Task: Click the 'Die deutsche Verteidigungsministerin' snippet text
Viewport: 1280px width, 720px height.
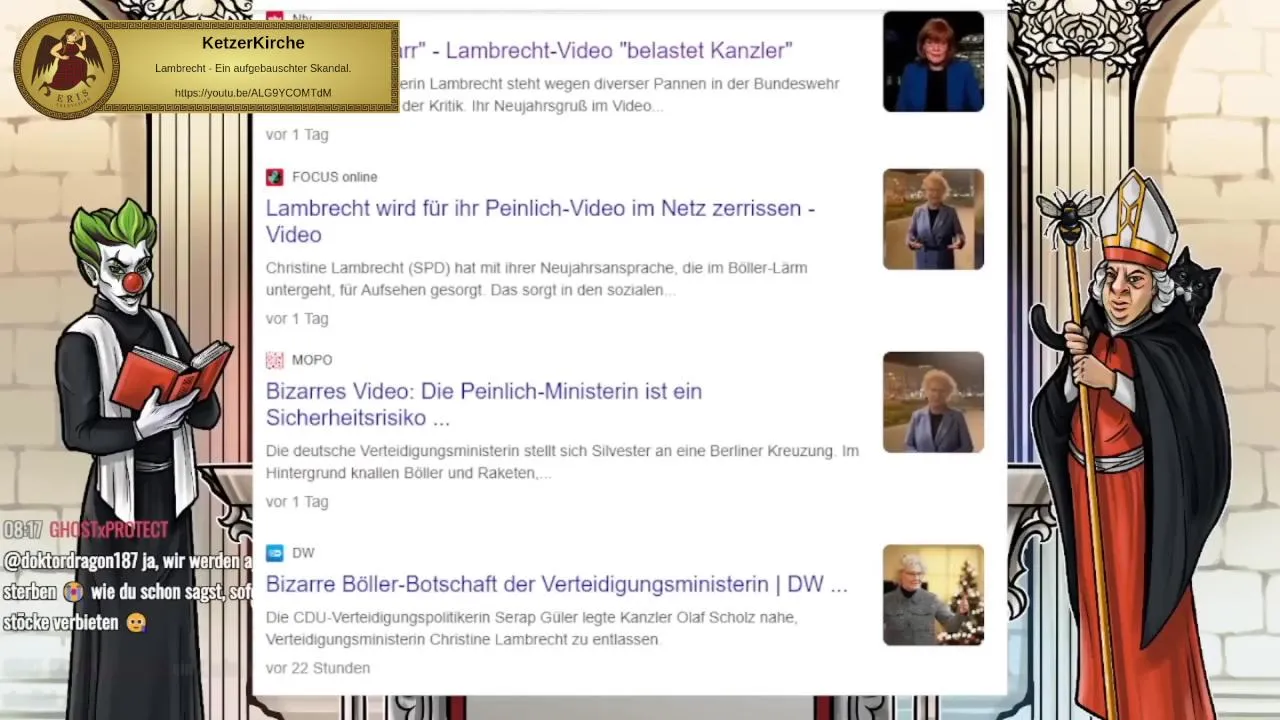Action: click(562, 462)
